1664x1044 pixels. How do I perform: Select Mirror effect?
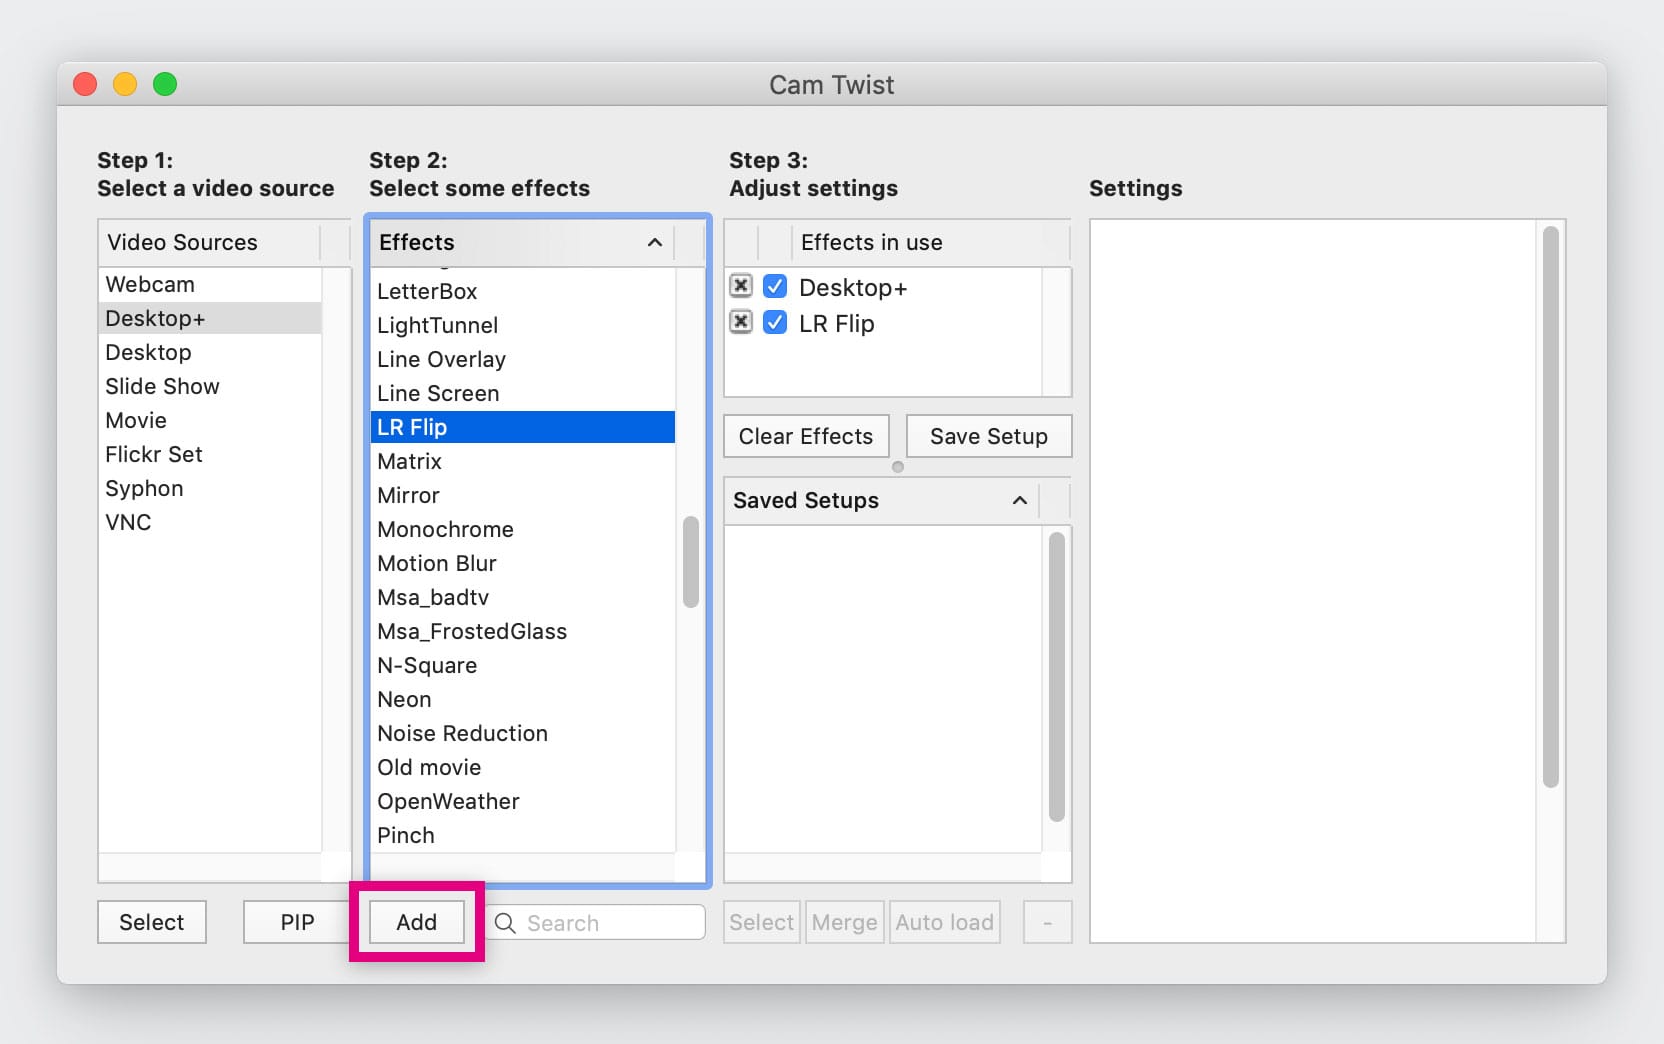coord(523,495)
